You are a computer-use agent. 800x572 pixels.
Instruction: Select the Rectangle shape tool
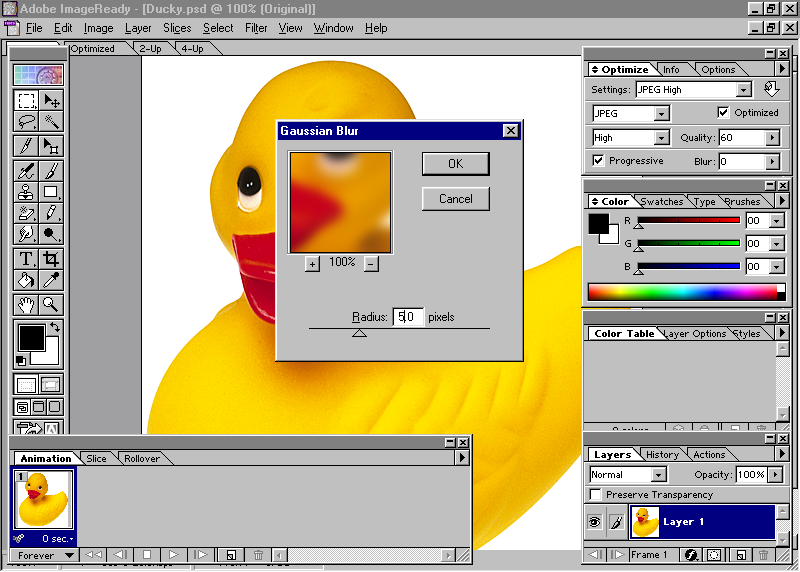click(x=51, y=192)
